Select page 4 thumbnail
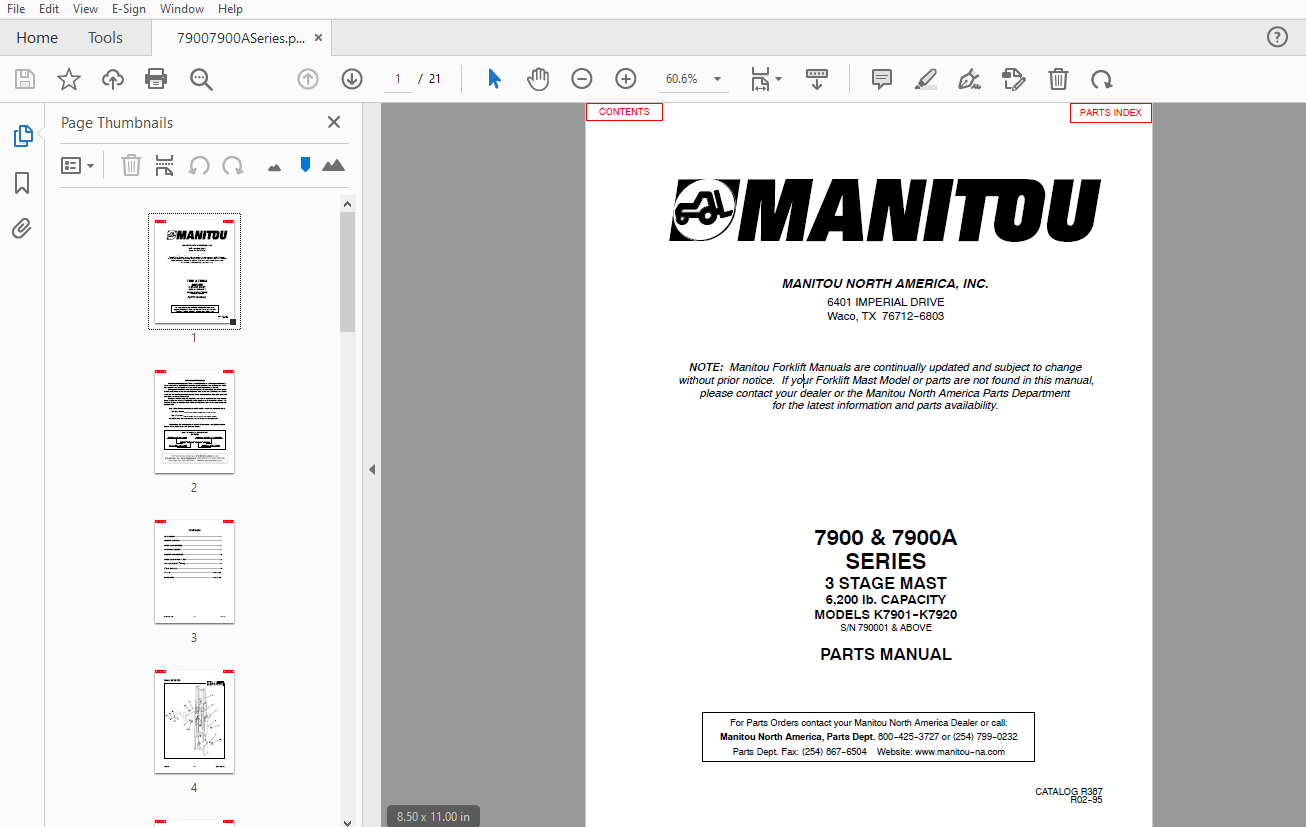Screen dimensions: 1306x827 tap(194, 721)
